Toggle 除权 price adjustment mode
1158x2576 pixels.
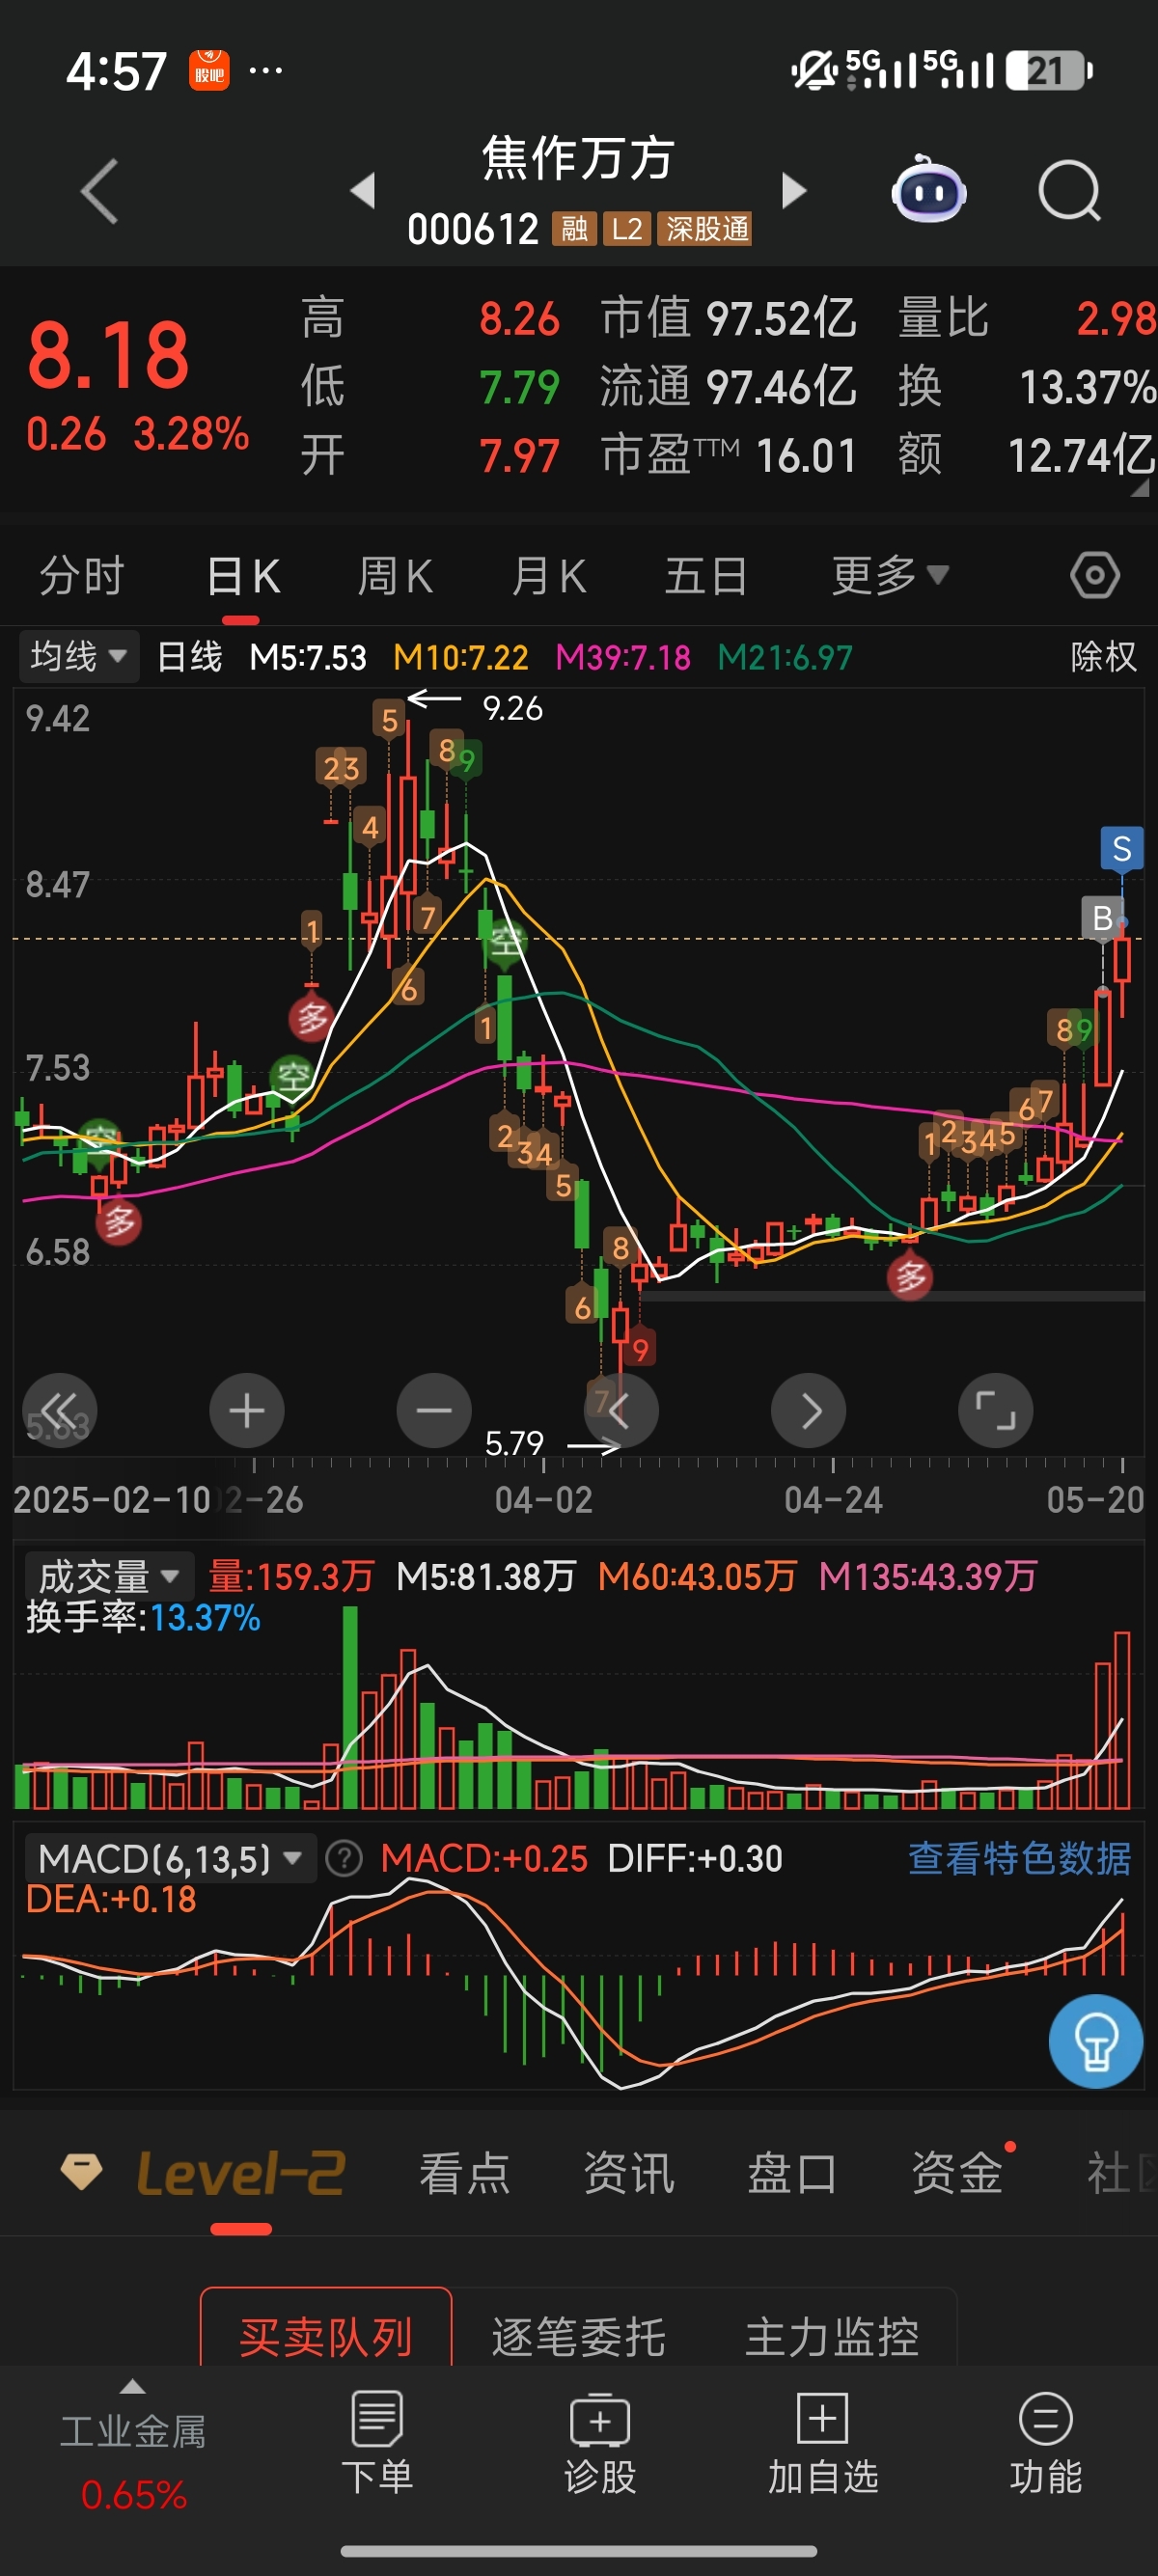1104,657
